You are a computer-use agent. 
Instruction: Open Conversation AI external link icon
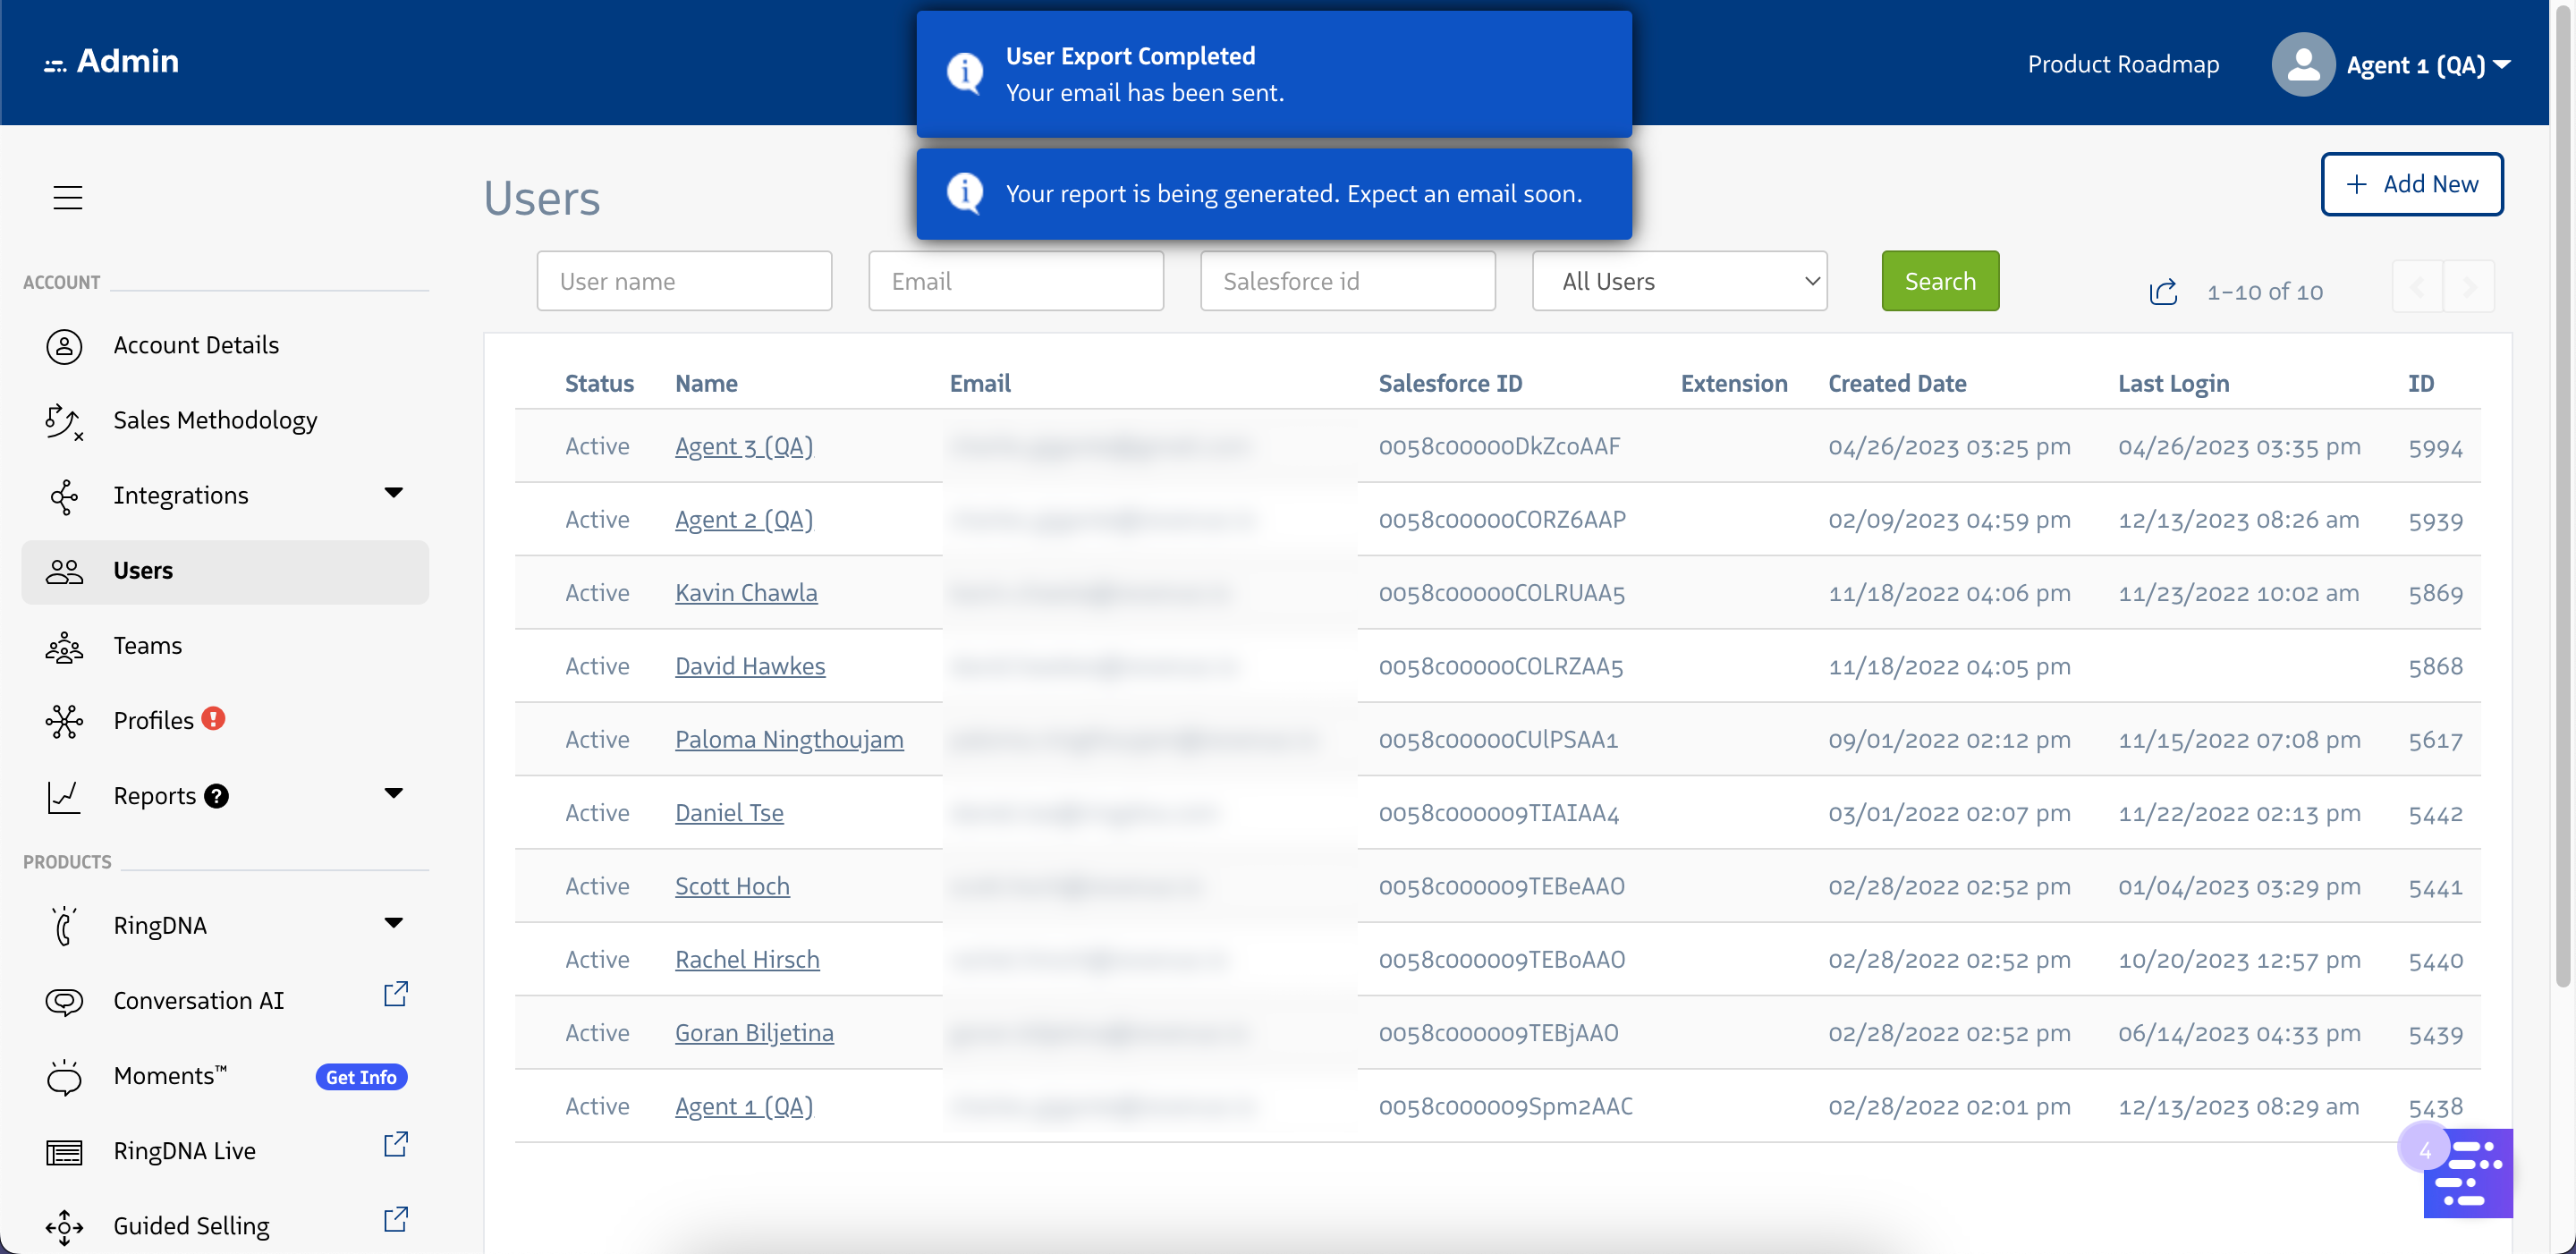396,994
